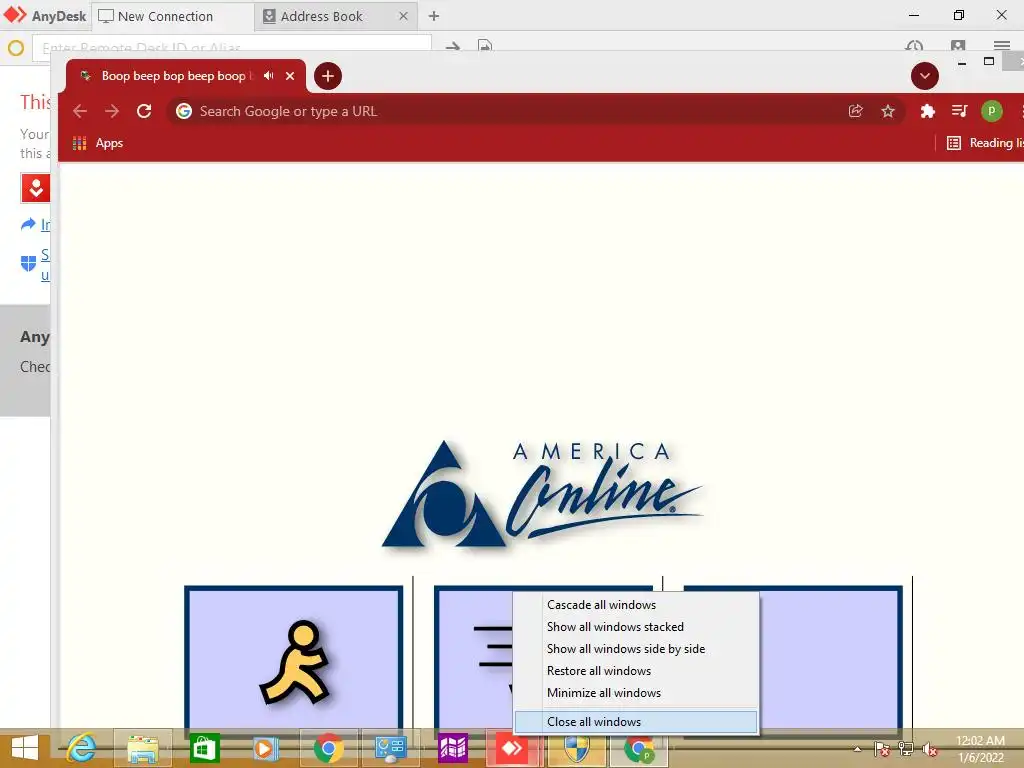Click the red AnyDesk download icon in the AnyDesk window
Image resolution: width=1024 pixels, height=768 pixels.
click(36, 189)
